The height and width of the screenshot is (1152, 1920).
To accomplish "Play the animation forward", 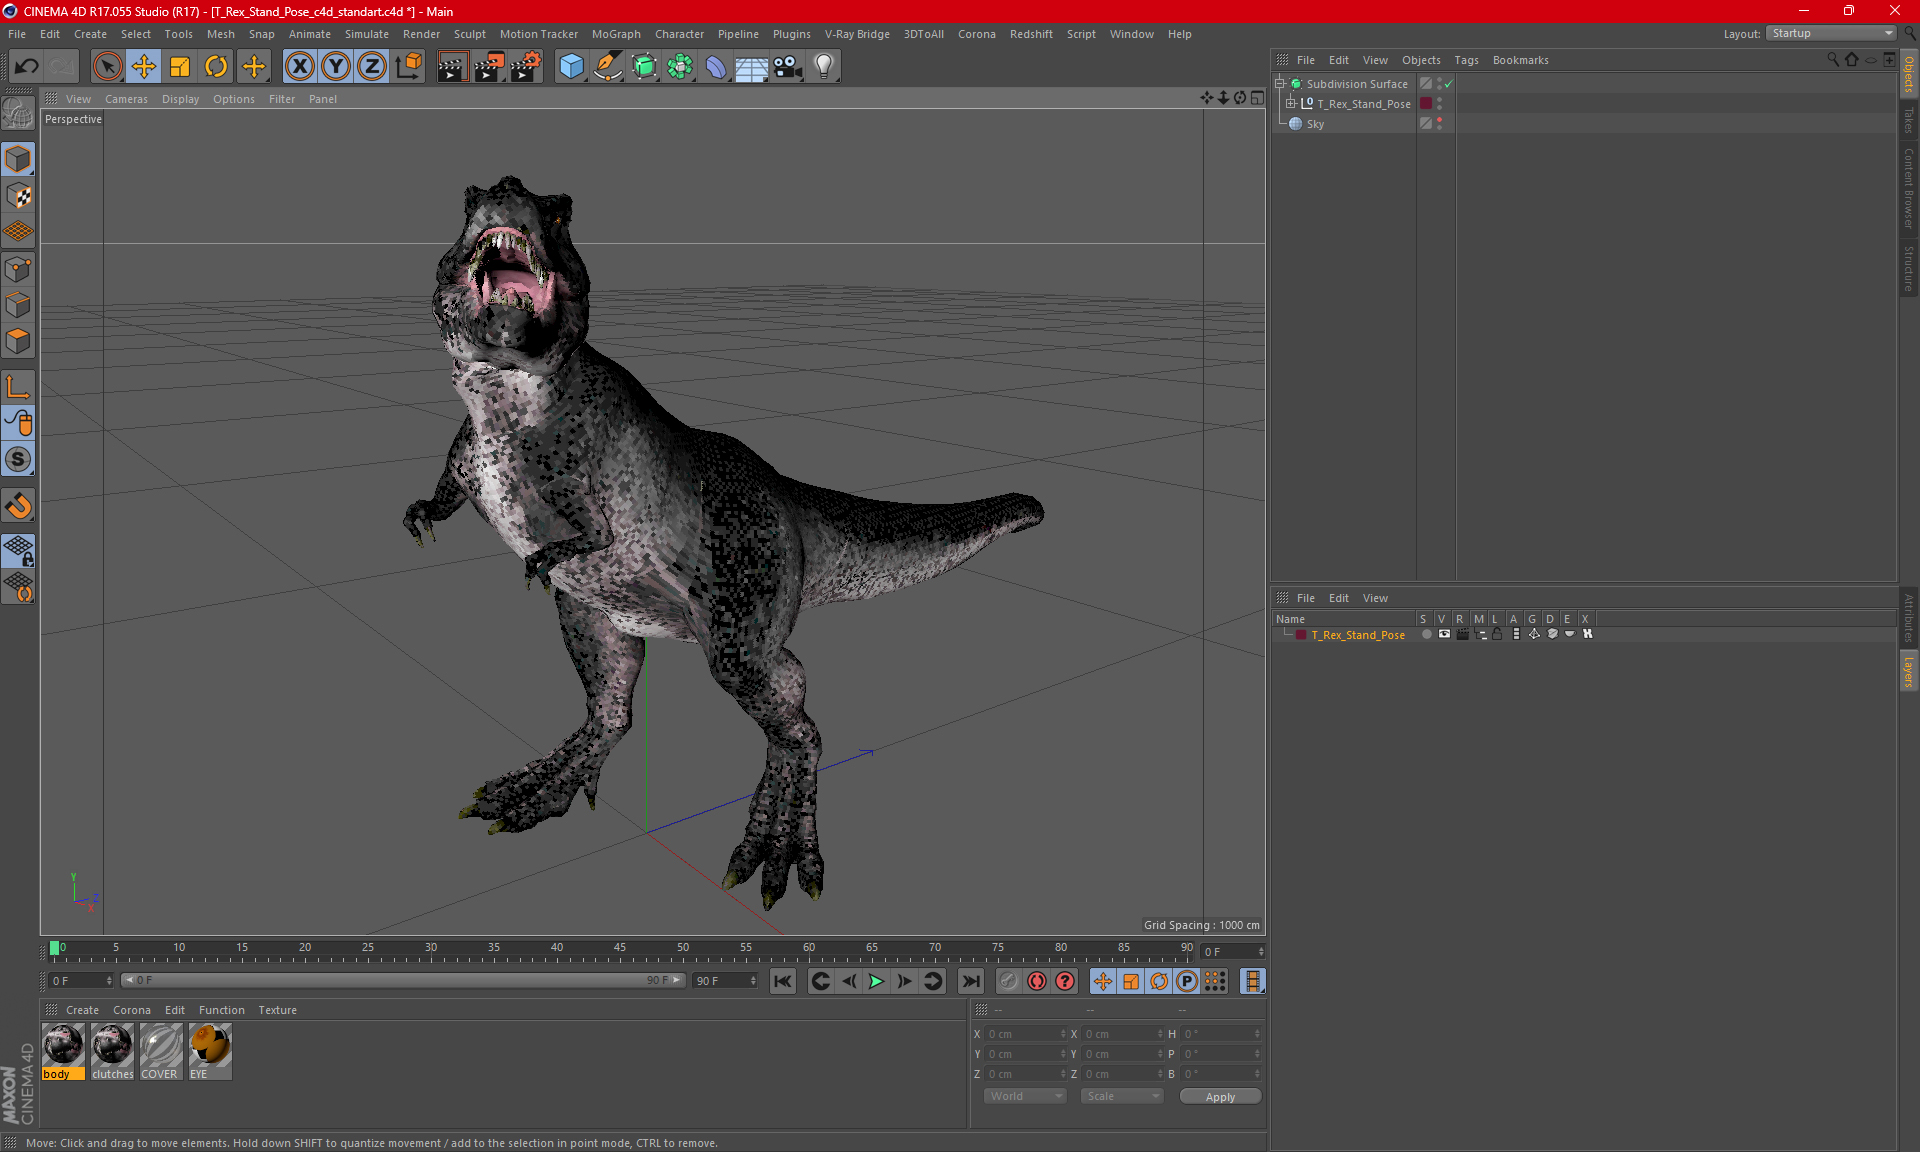I will (x=876, y=981).
